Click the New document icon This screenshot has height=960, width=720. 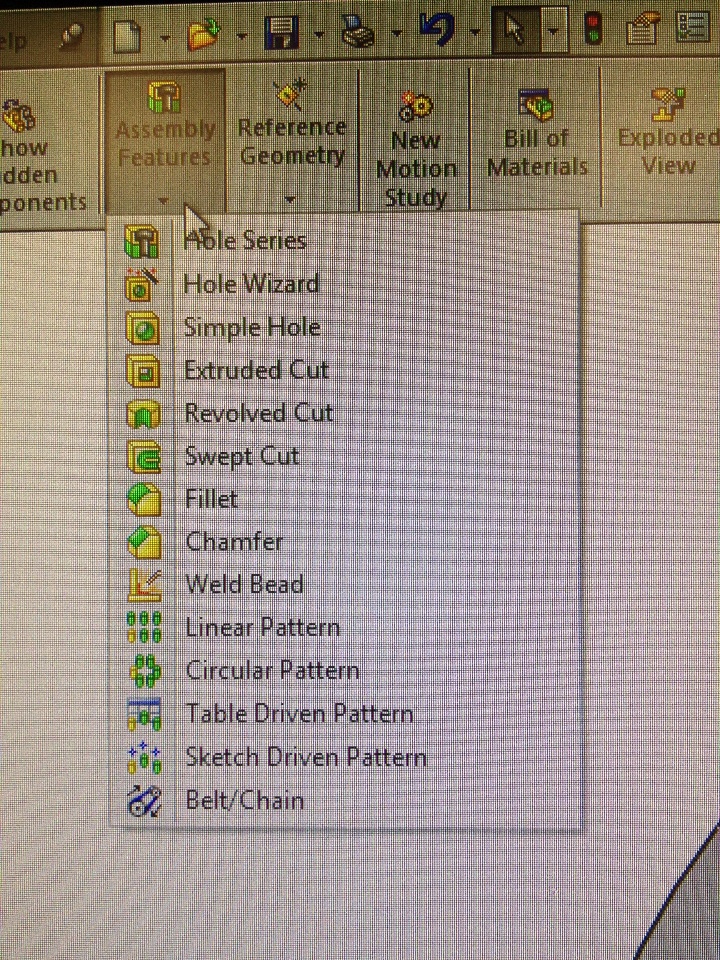pyautogui.click(x=128, y=34)
